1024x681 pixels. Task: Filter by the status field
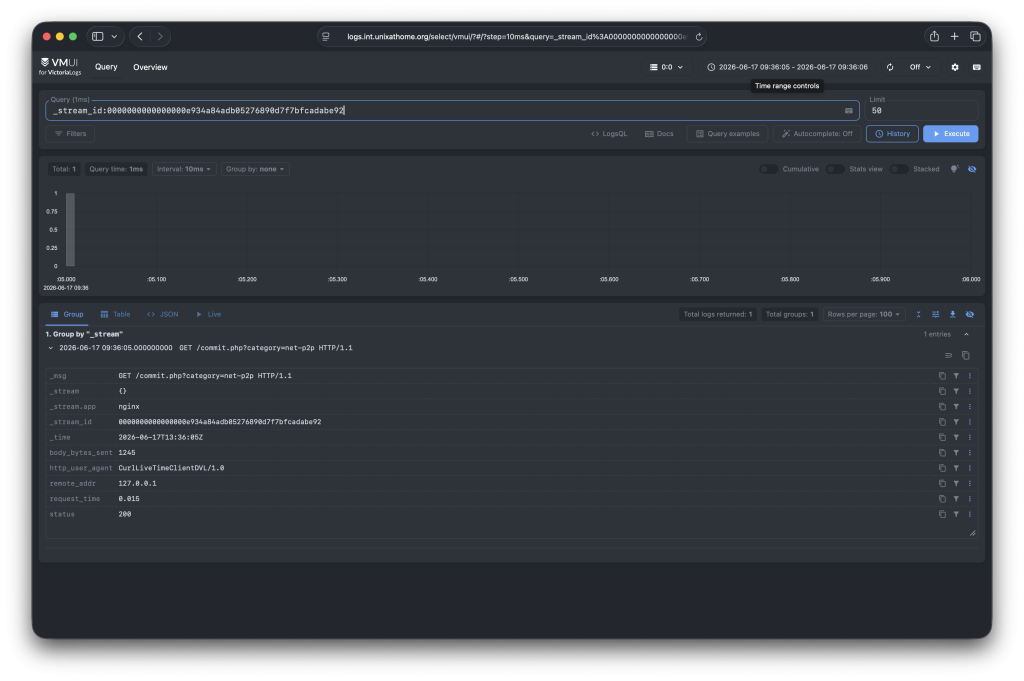click(956, 515)
